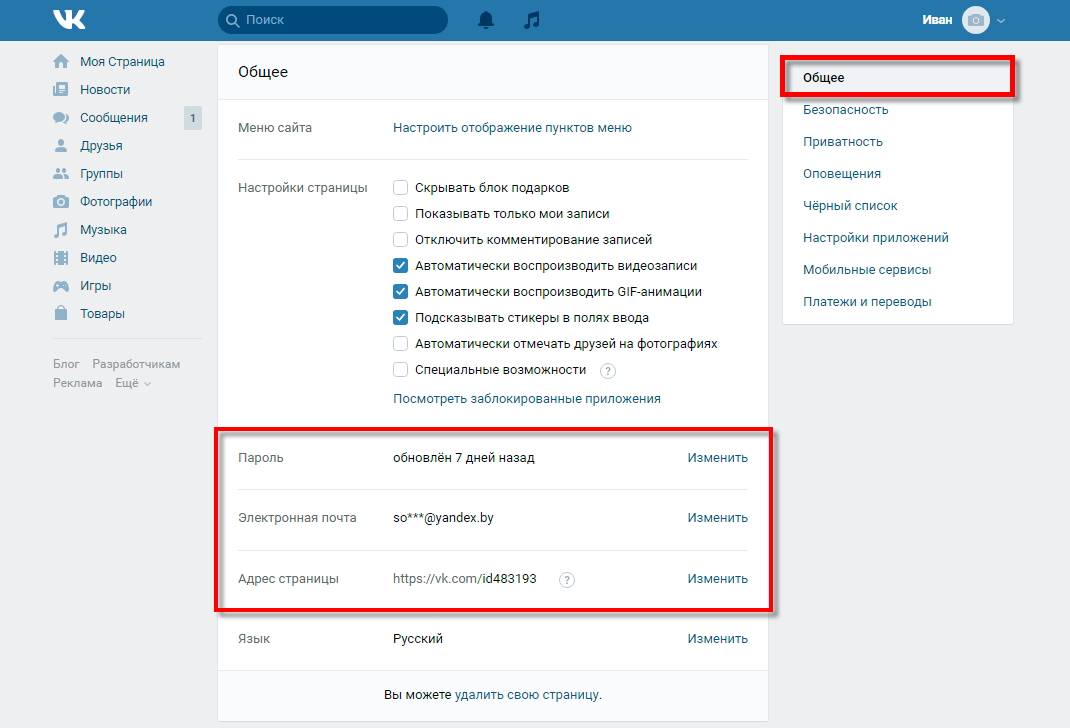Click into the Поиск search field

(333, 20)
